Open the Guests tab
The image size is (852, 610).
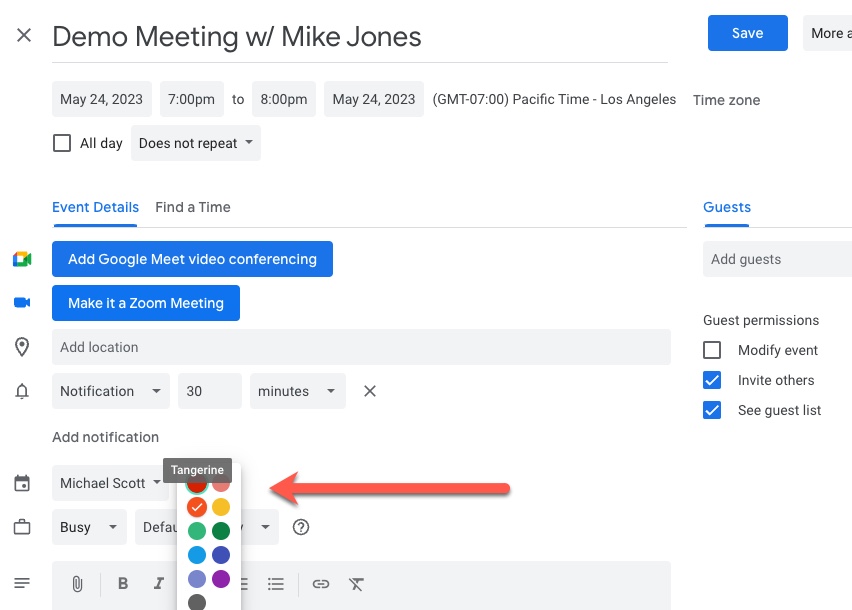726,207
